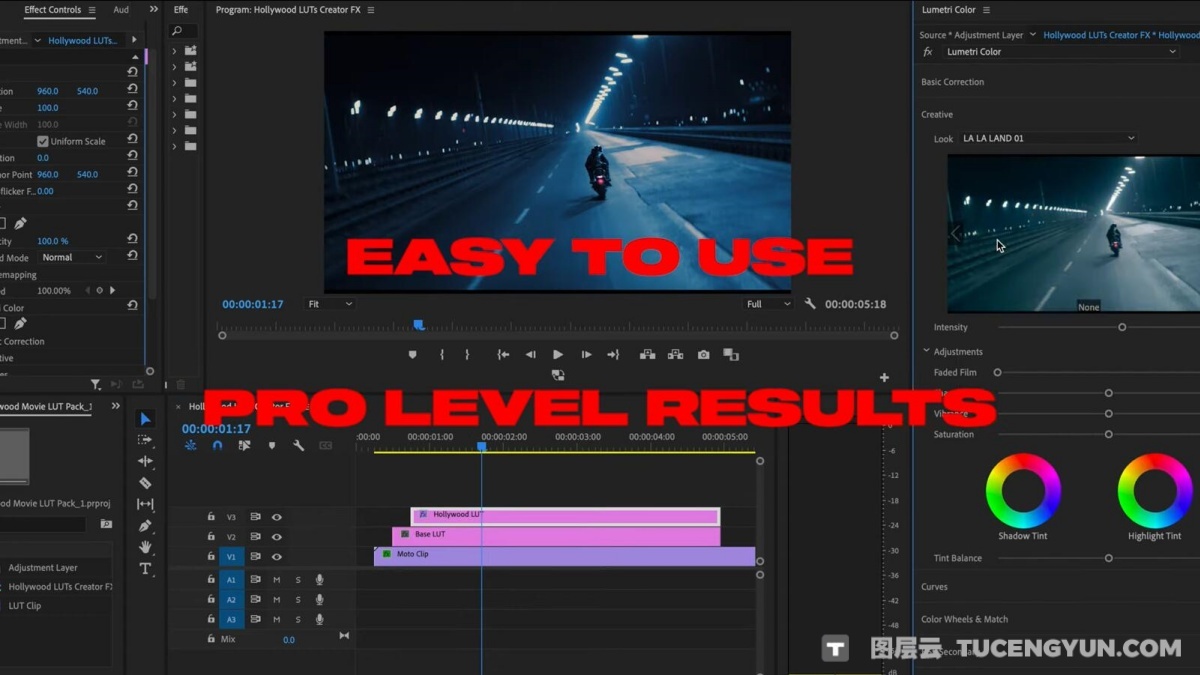Switch to the Effect Controls tab

click(x=52, y=10)
